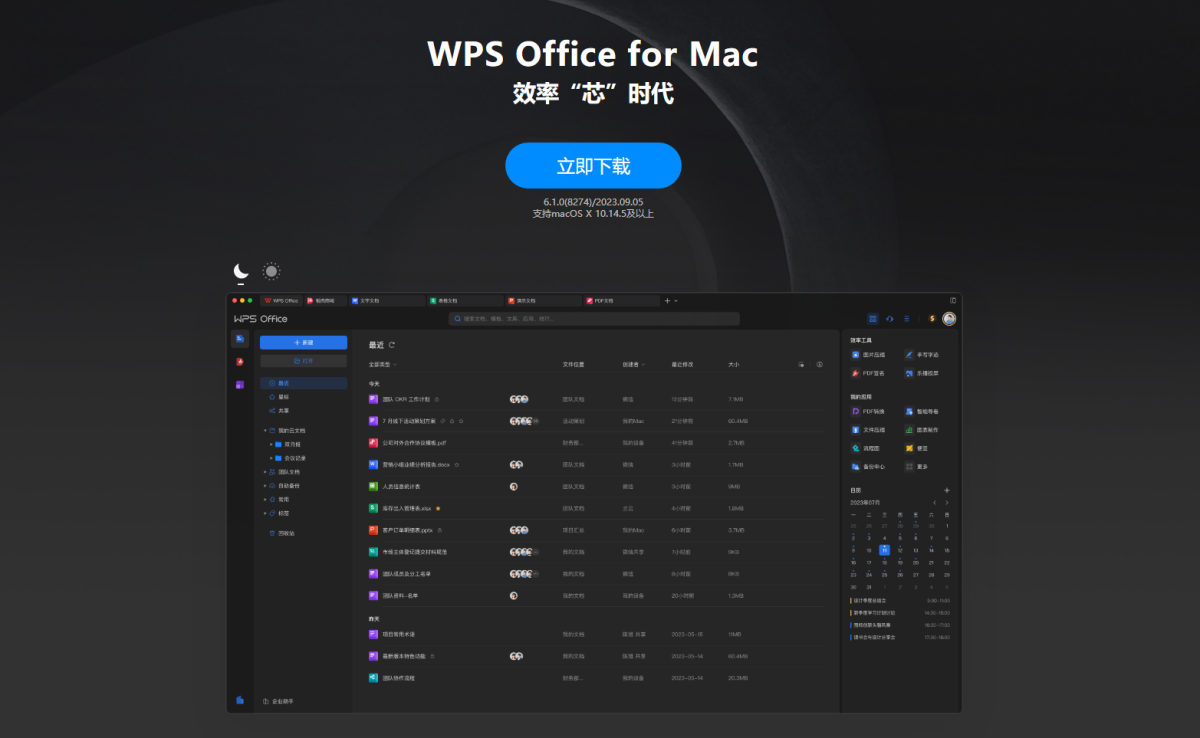Enable light mode with the sun toggle

coord(270,270)
